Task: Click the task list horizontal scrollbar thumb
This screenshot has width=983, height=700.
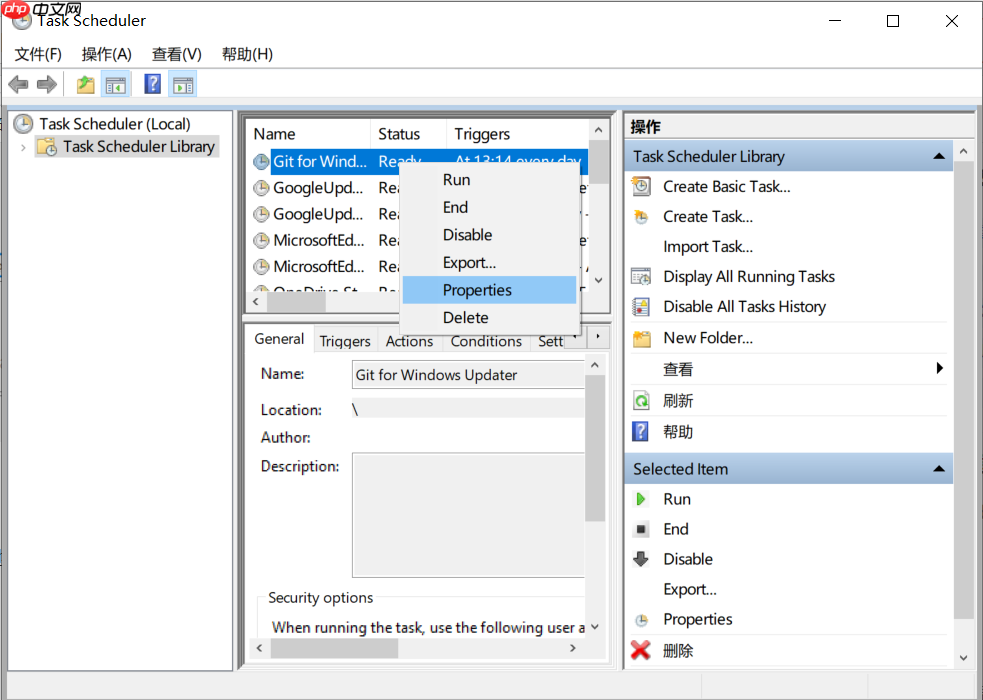Action: tap(297, 301)
